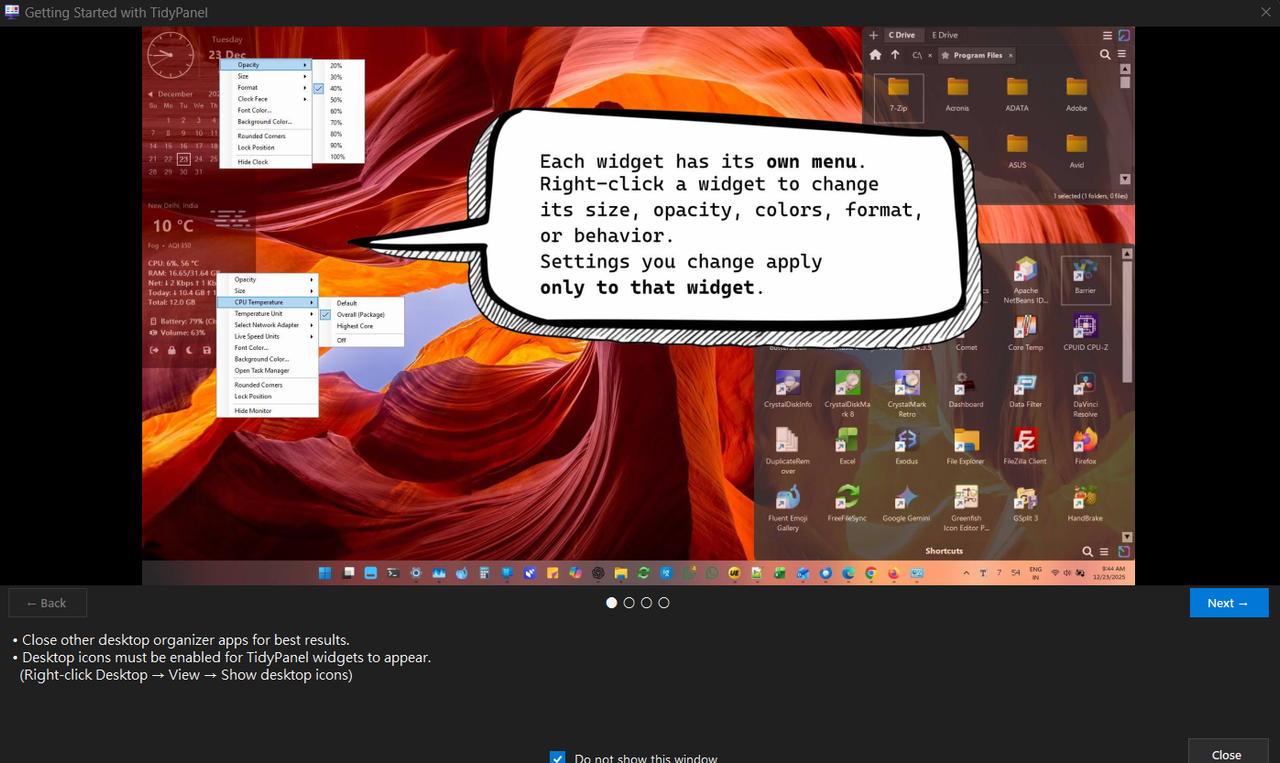1280x763 pixels.
Task: Open the FileZilla Client shortcut icon
Action: click(1025, 440)
